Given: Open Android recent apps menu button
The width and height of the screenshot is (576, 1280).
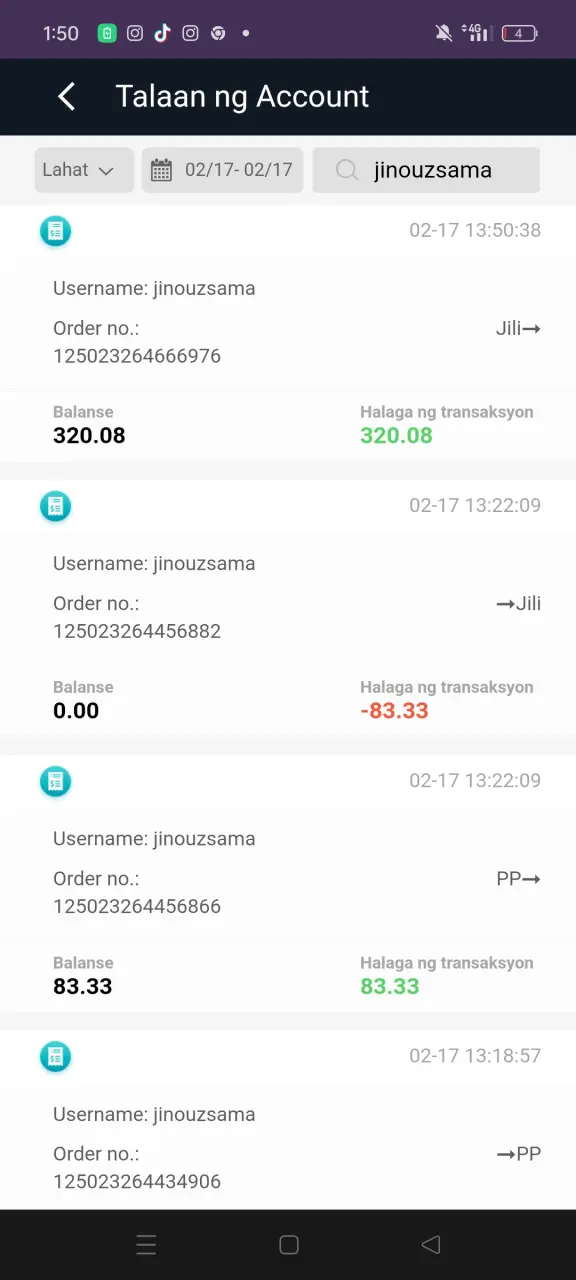Looking at the screenshot, I should (x=146, y=1245).
